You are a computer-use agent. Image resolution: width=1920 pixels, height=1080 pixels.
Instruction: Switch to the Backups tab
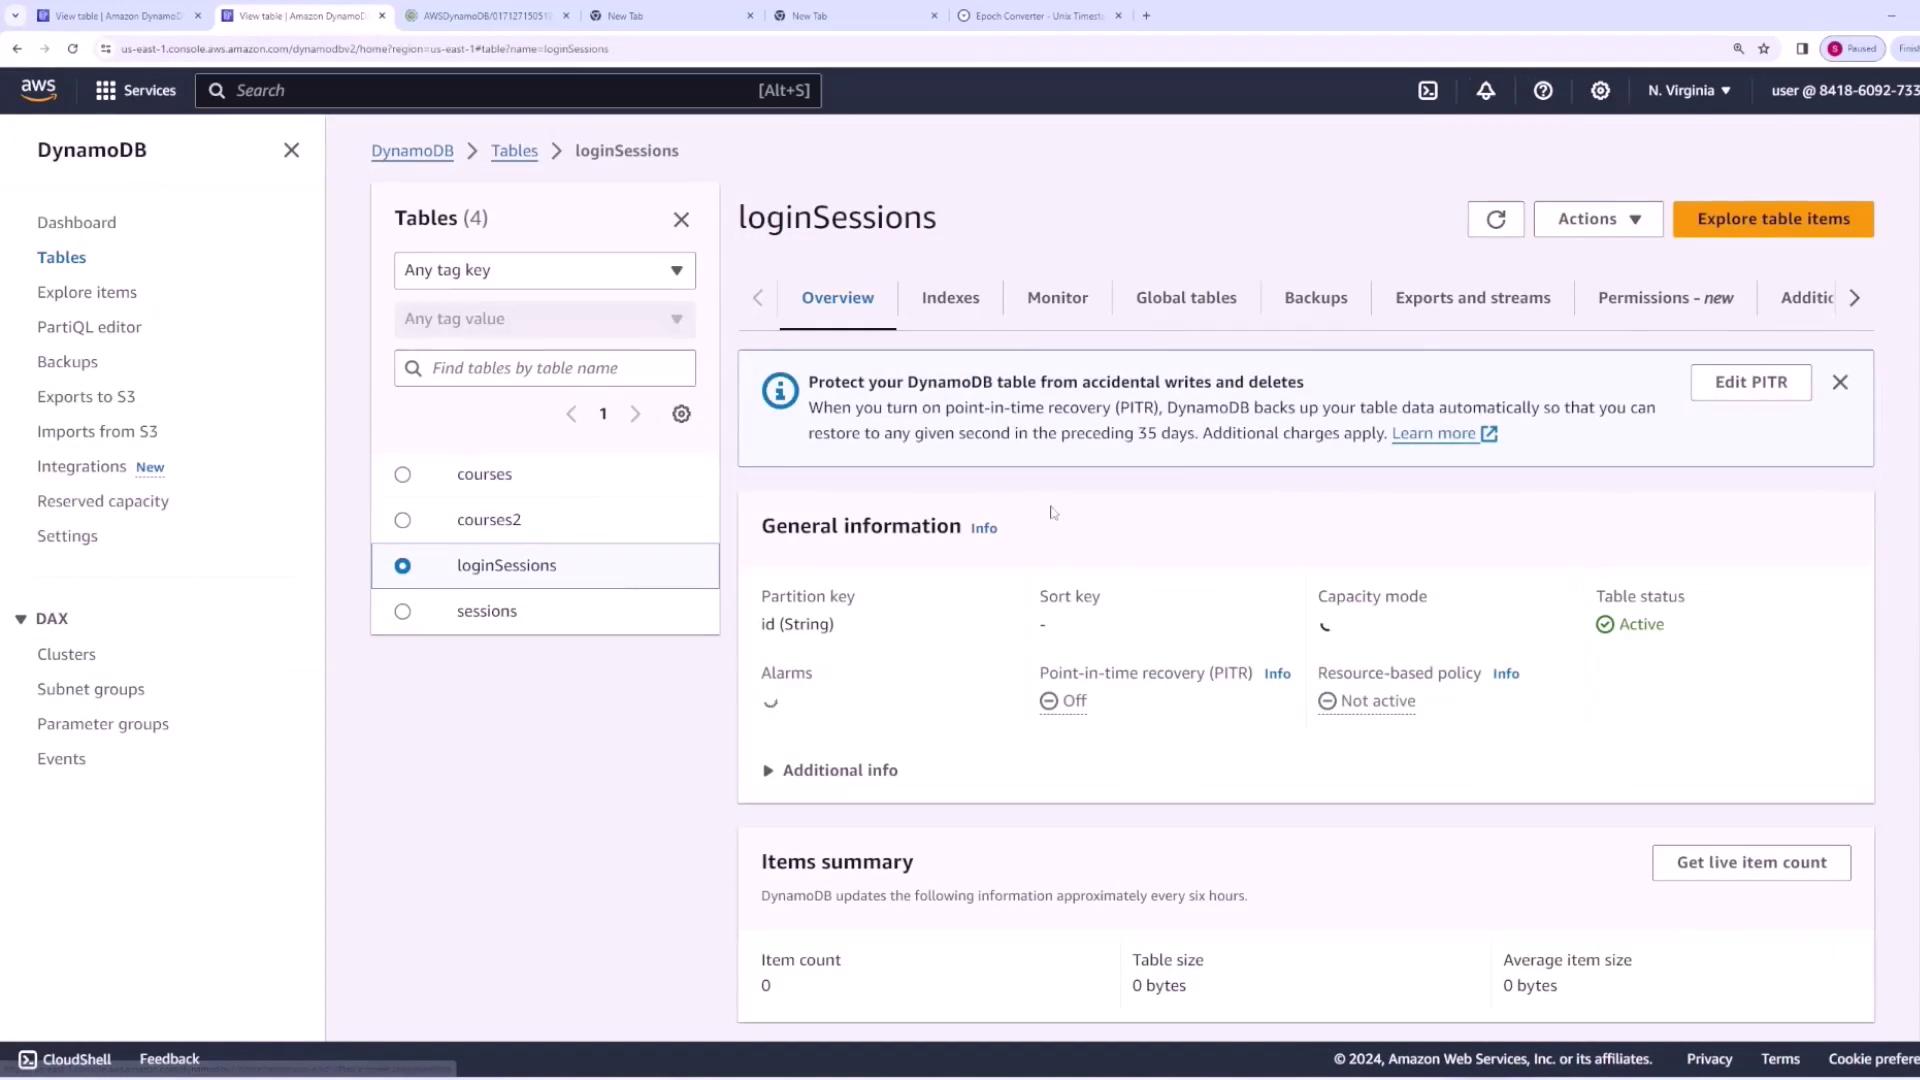tap(1315, 298)
